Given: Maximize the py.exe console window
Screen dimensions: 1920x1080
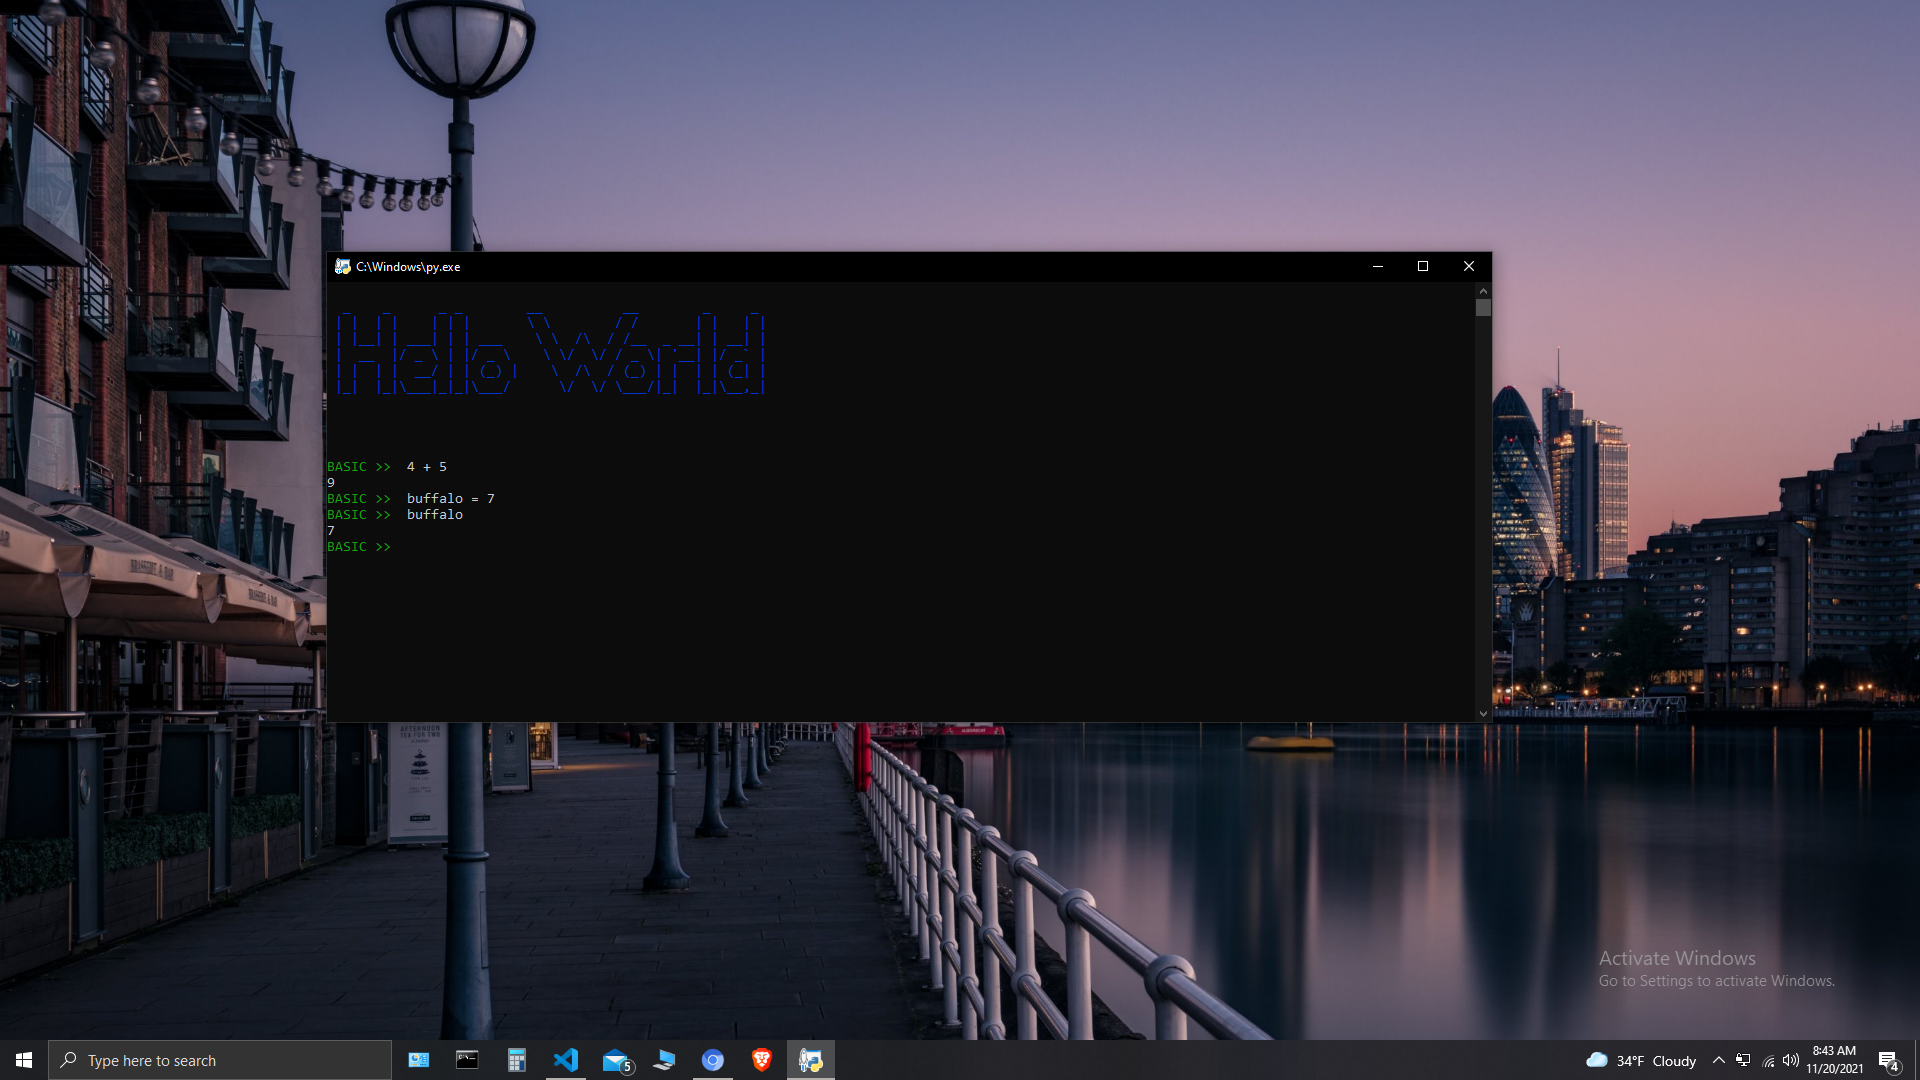Looking at the screenshot, I should 1423,266.
